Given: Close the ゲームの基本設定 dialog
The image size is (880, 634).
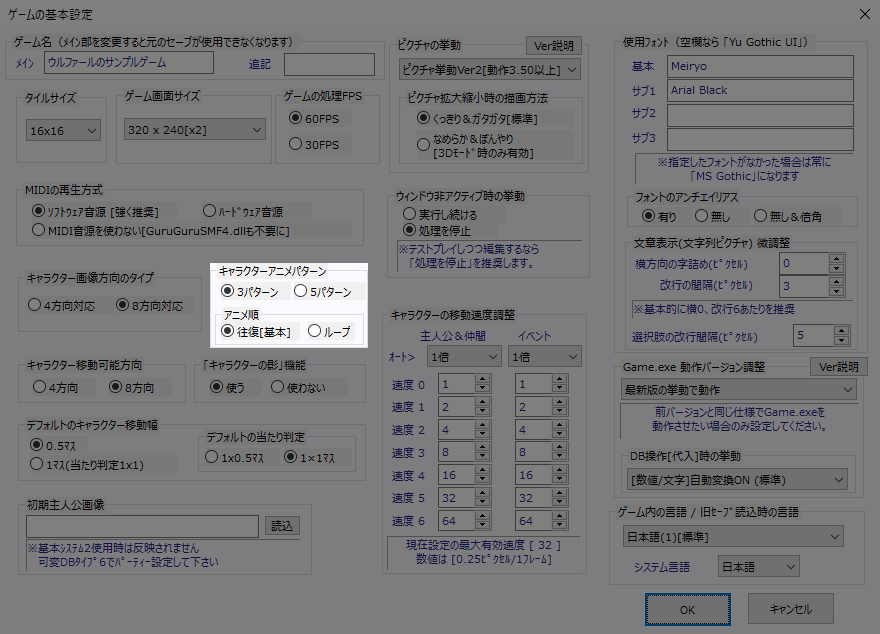Looking at the screenshot, I should [865, 14].
